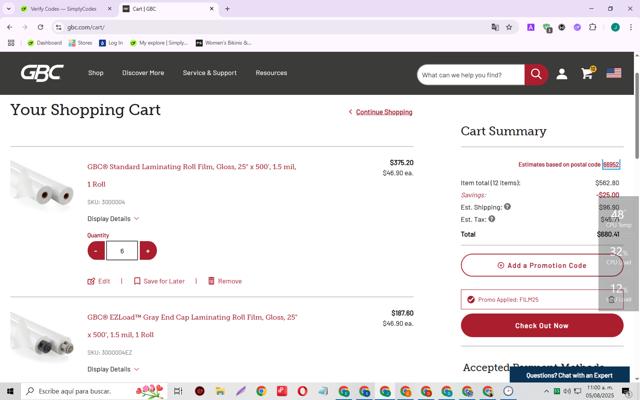Close the Cart | GBC tab
The height and width of the screenshot is (400, 640).
coord(212,9)
